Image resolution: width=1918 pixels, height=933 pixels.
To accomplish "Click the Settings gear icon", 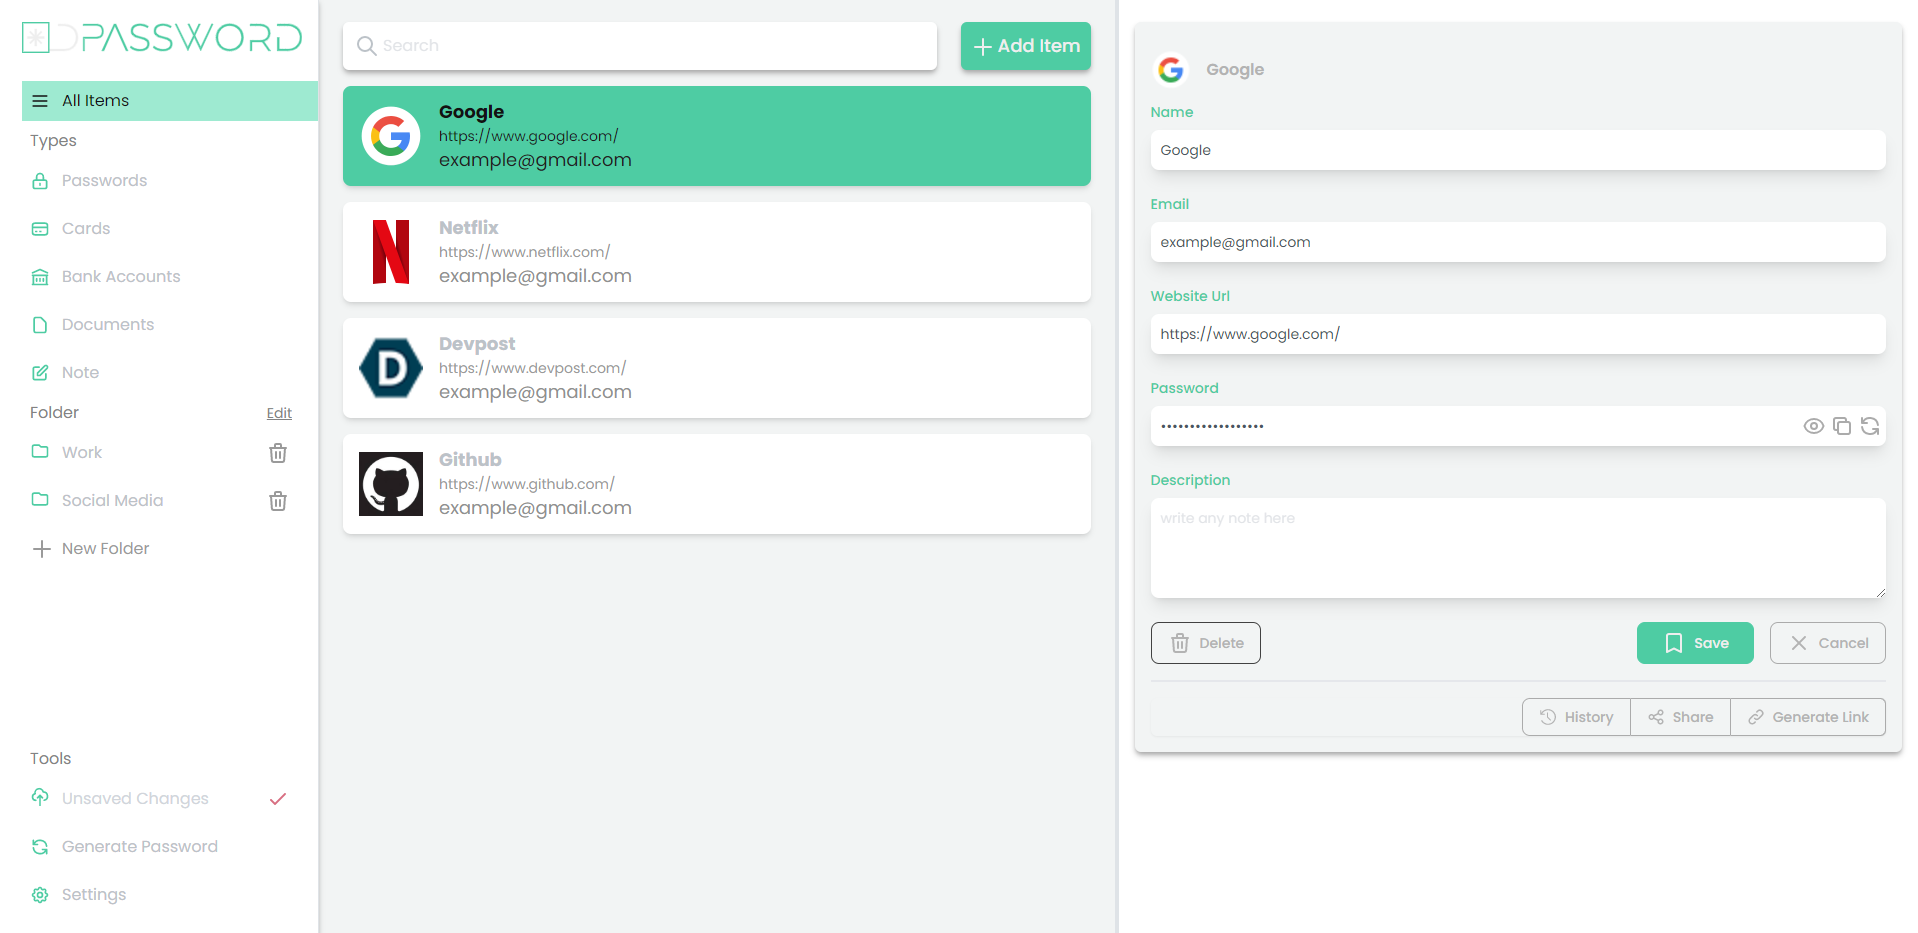I will point(40,895).
